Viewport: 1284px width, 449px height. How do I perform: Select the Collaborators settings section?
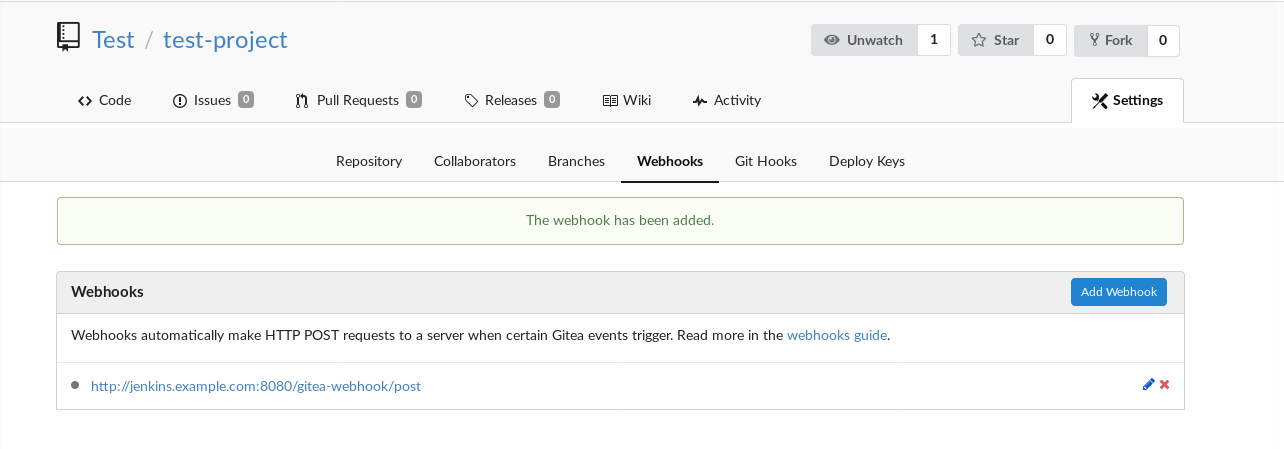point(475,161)
